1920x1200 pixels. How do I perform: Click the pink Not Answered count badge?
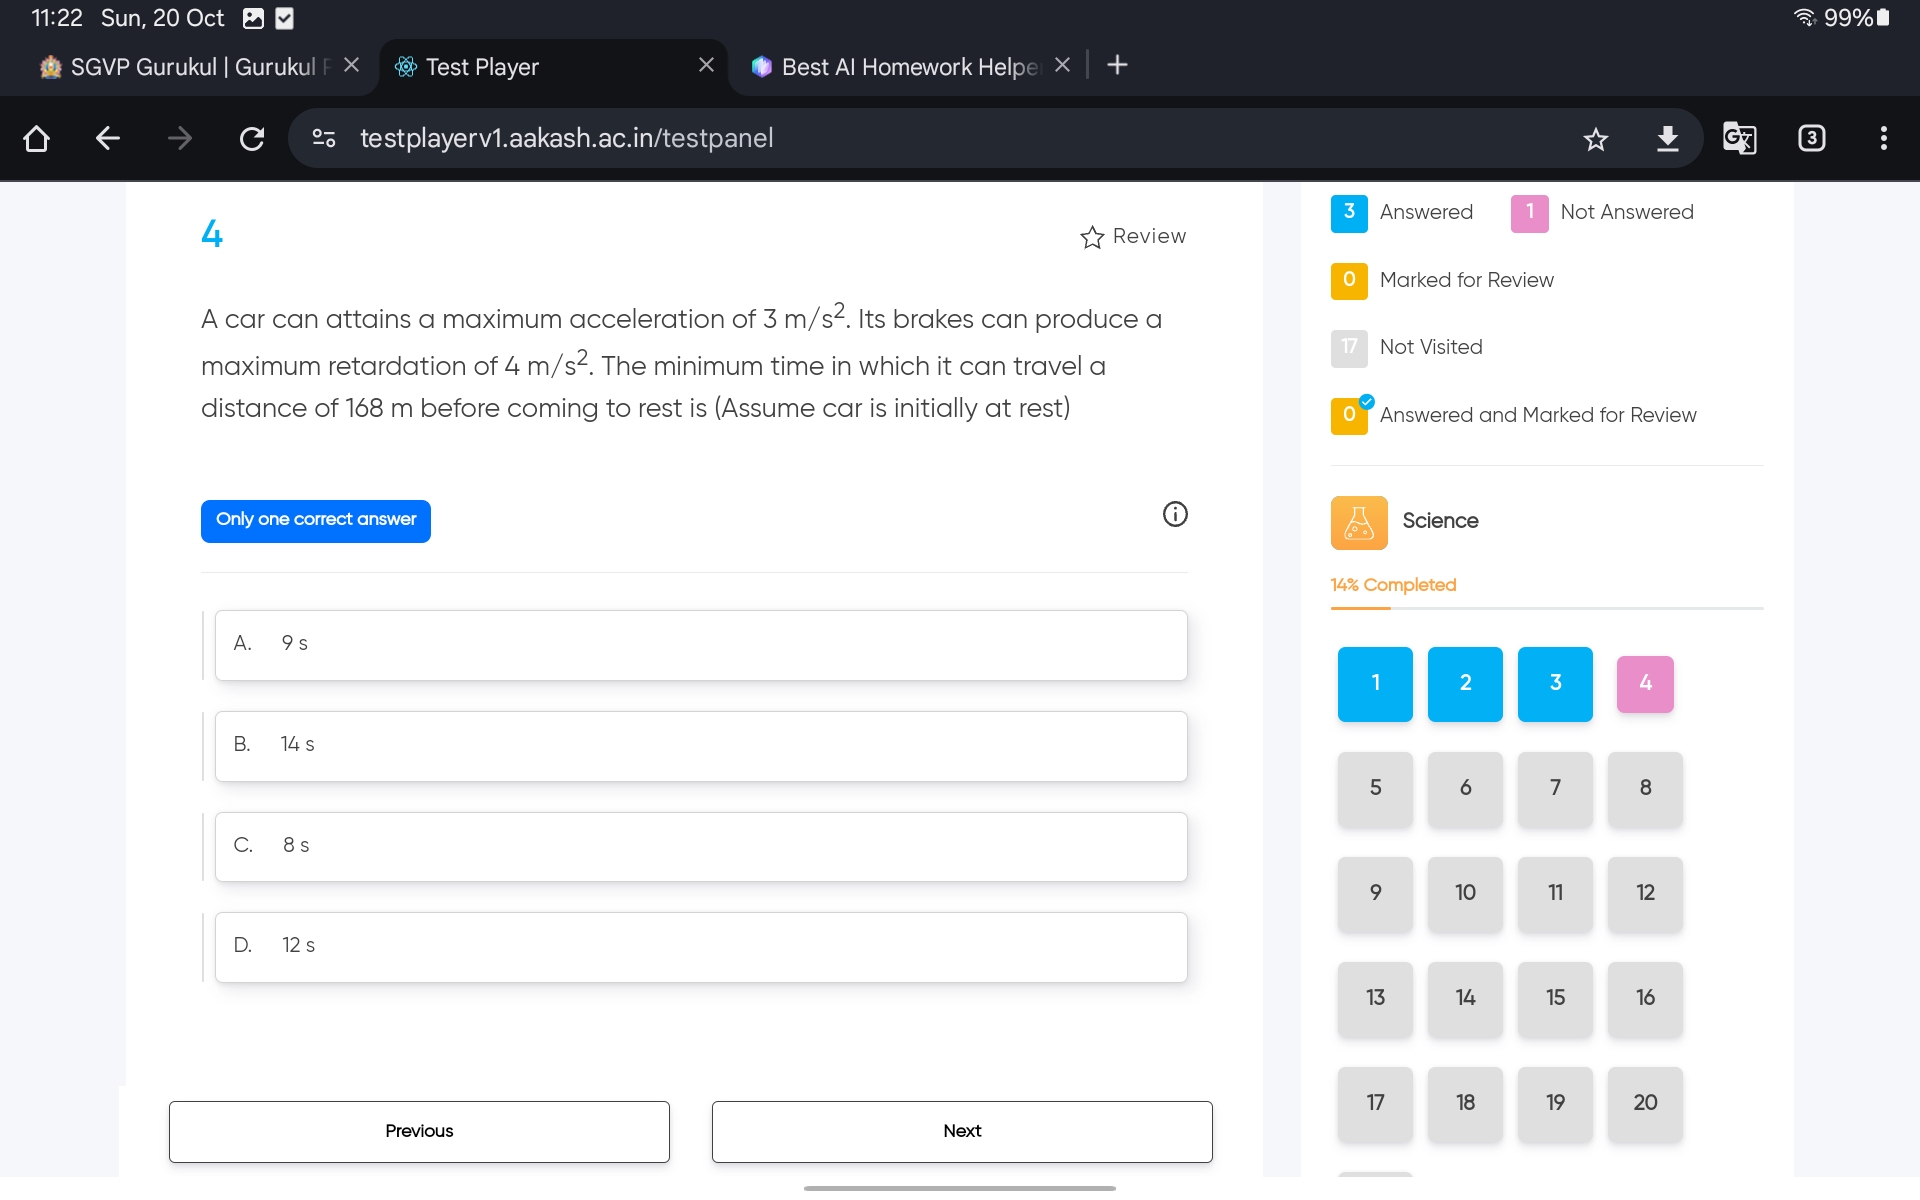click(x=1529, y=213)
